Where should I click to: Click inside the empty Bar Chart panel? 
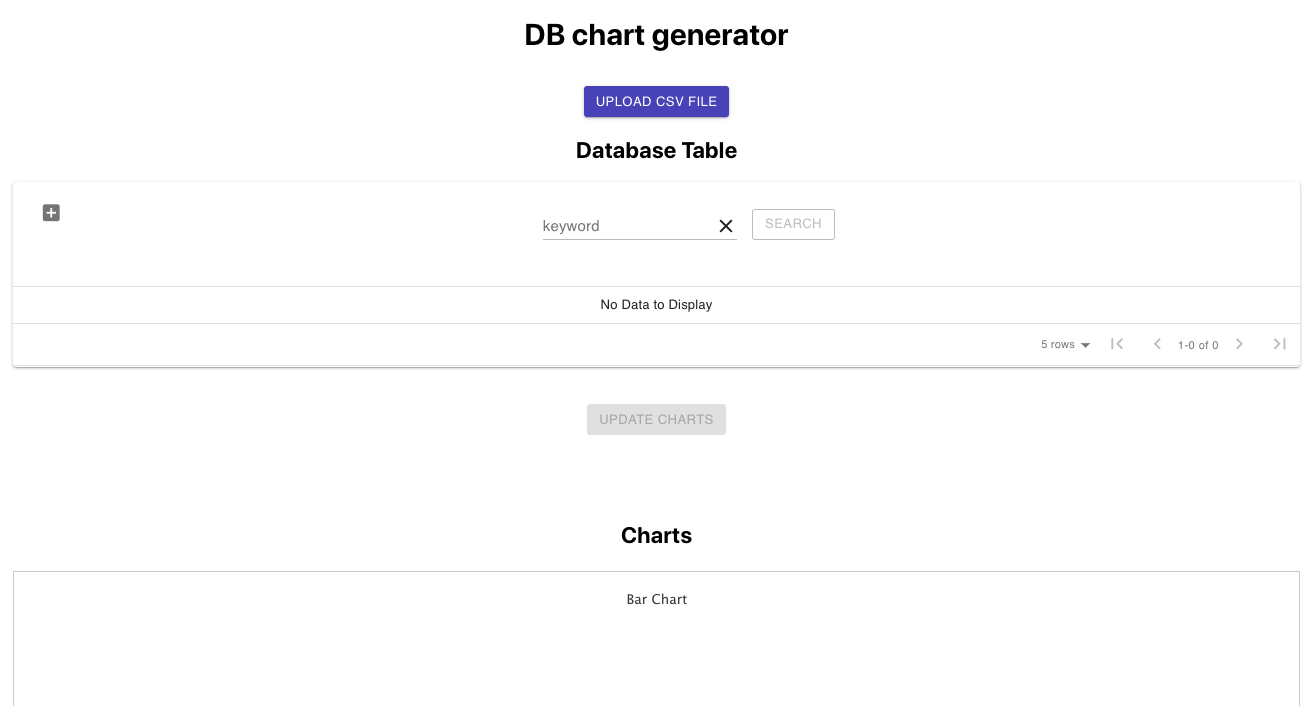[x=656, y=660]
